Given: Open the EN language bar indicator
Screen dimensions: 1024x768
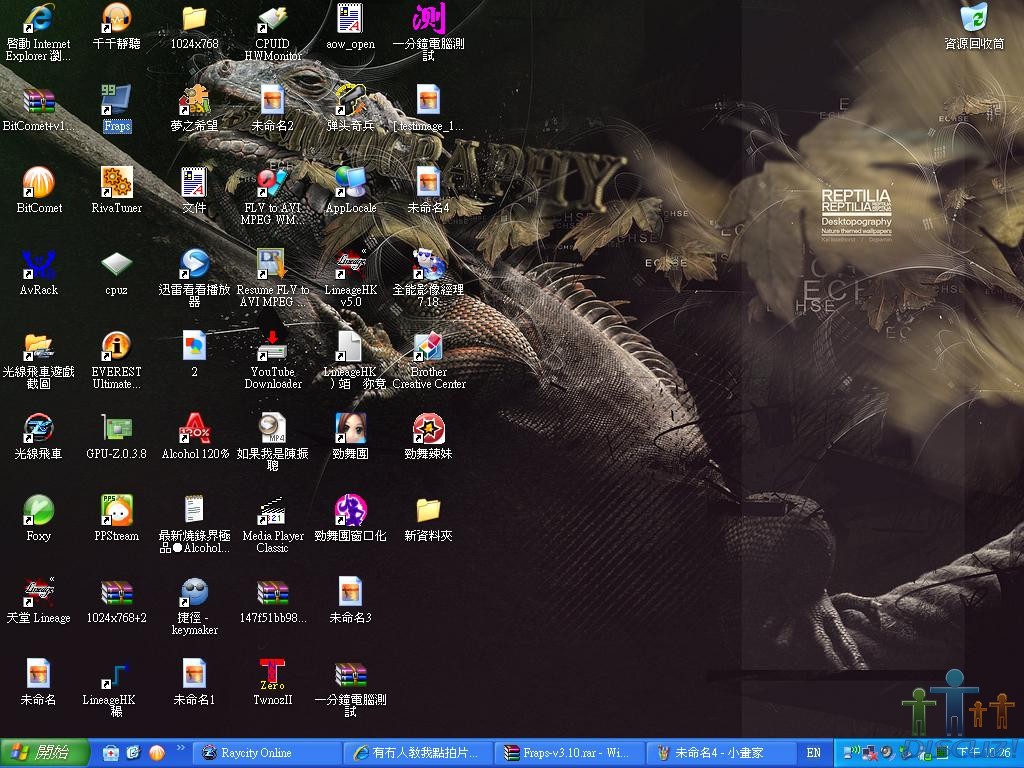Looking at the screenshot, I should pyautogui.click(x=814, y=753).
